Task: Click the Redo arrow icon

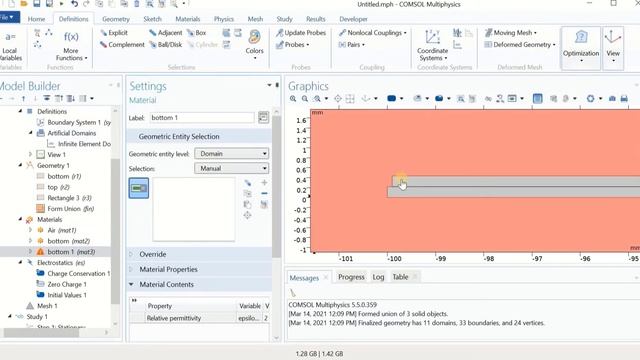Action: (86, 4)
